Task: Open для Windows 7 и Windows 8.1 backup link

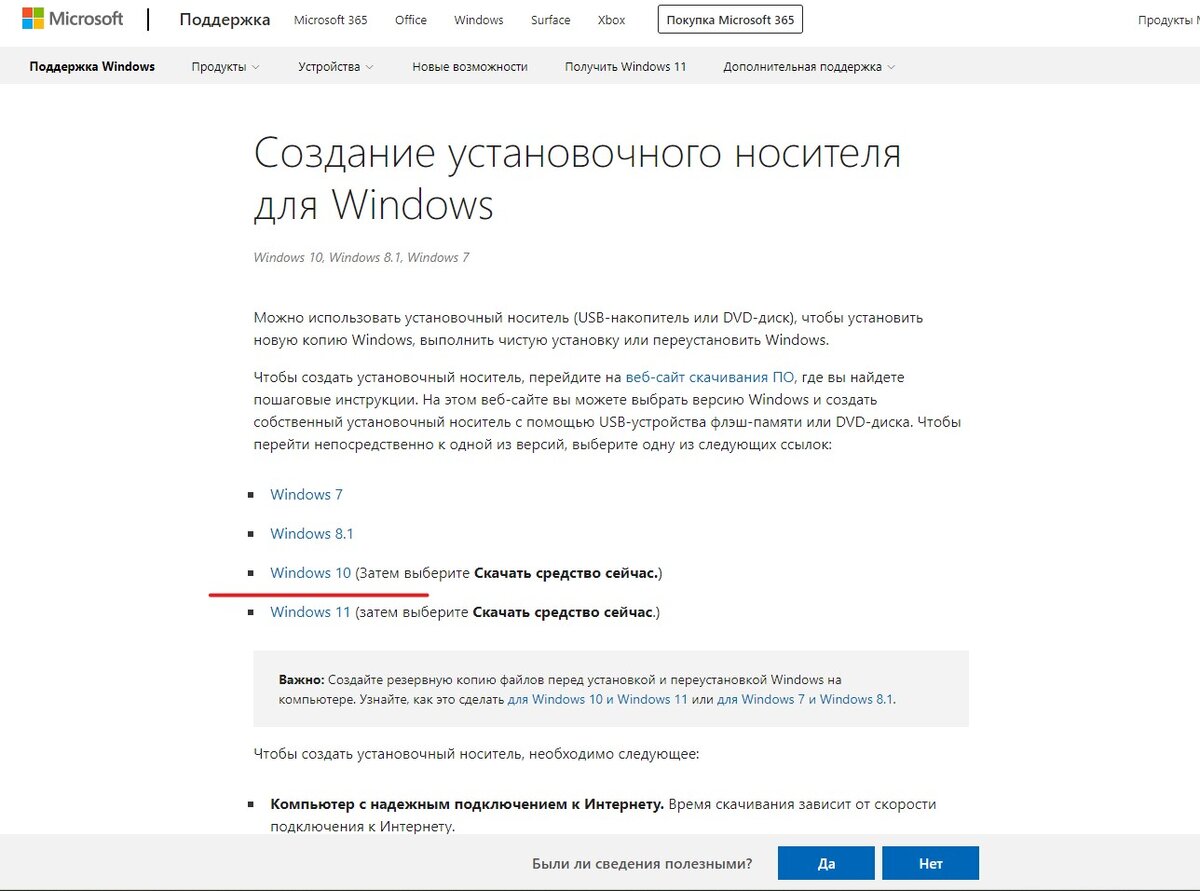Action: (805, 699)
